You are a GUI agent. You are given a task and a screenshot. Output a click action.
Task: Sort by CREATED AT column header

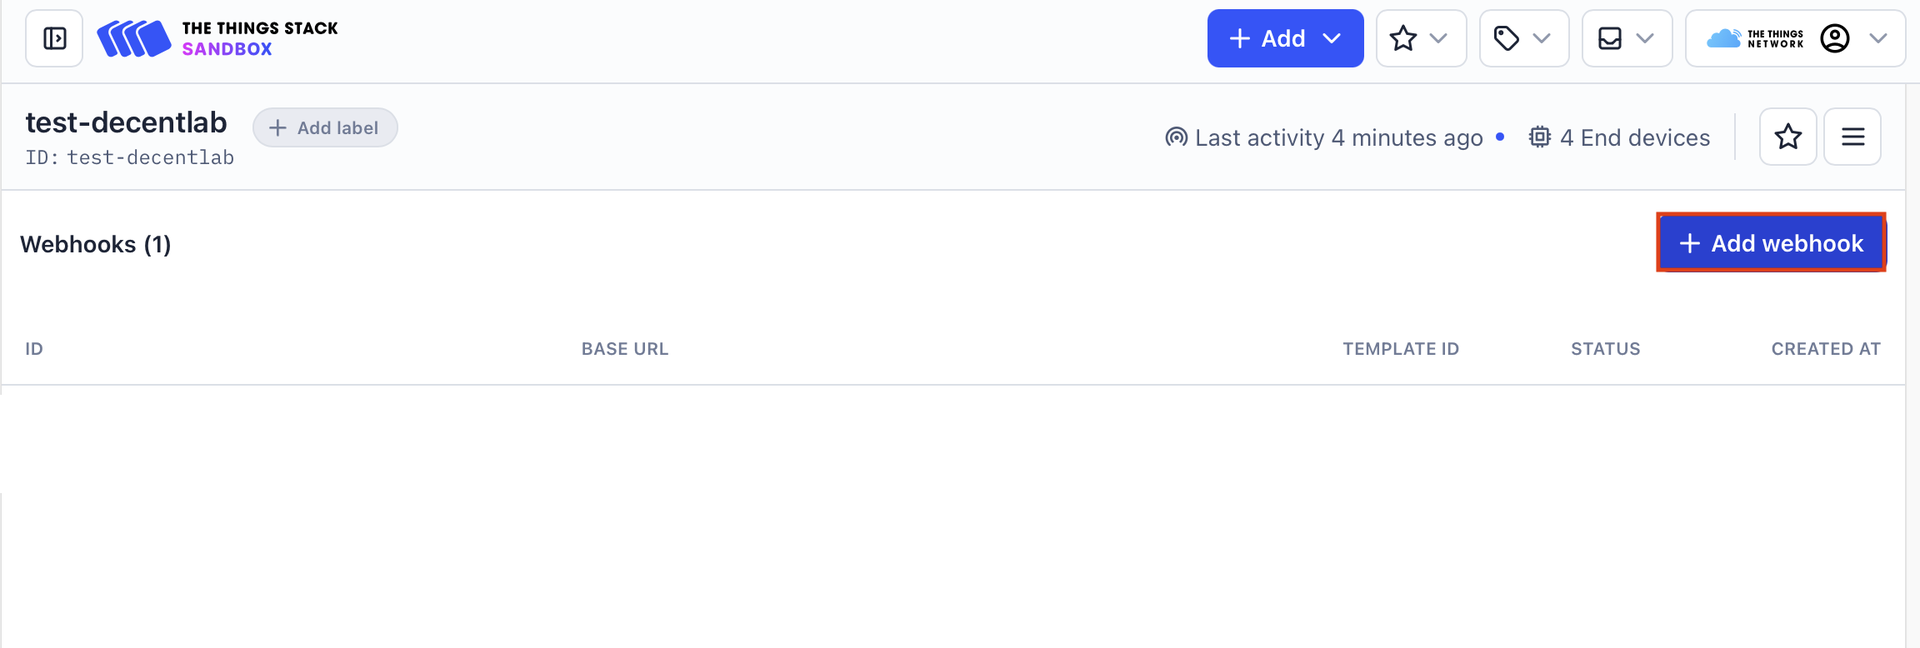[1826, 349]
